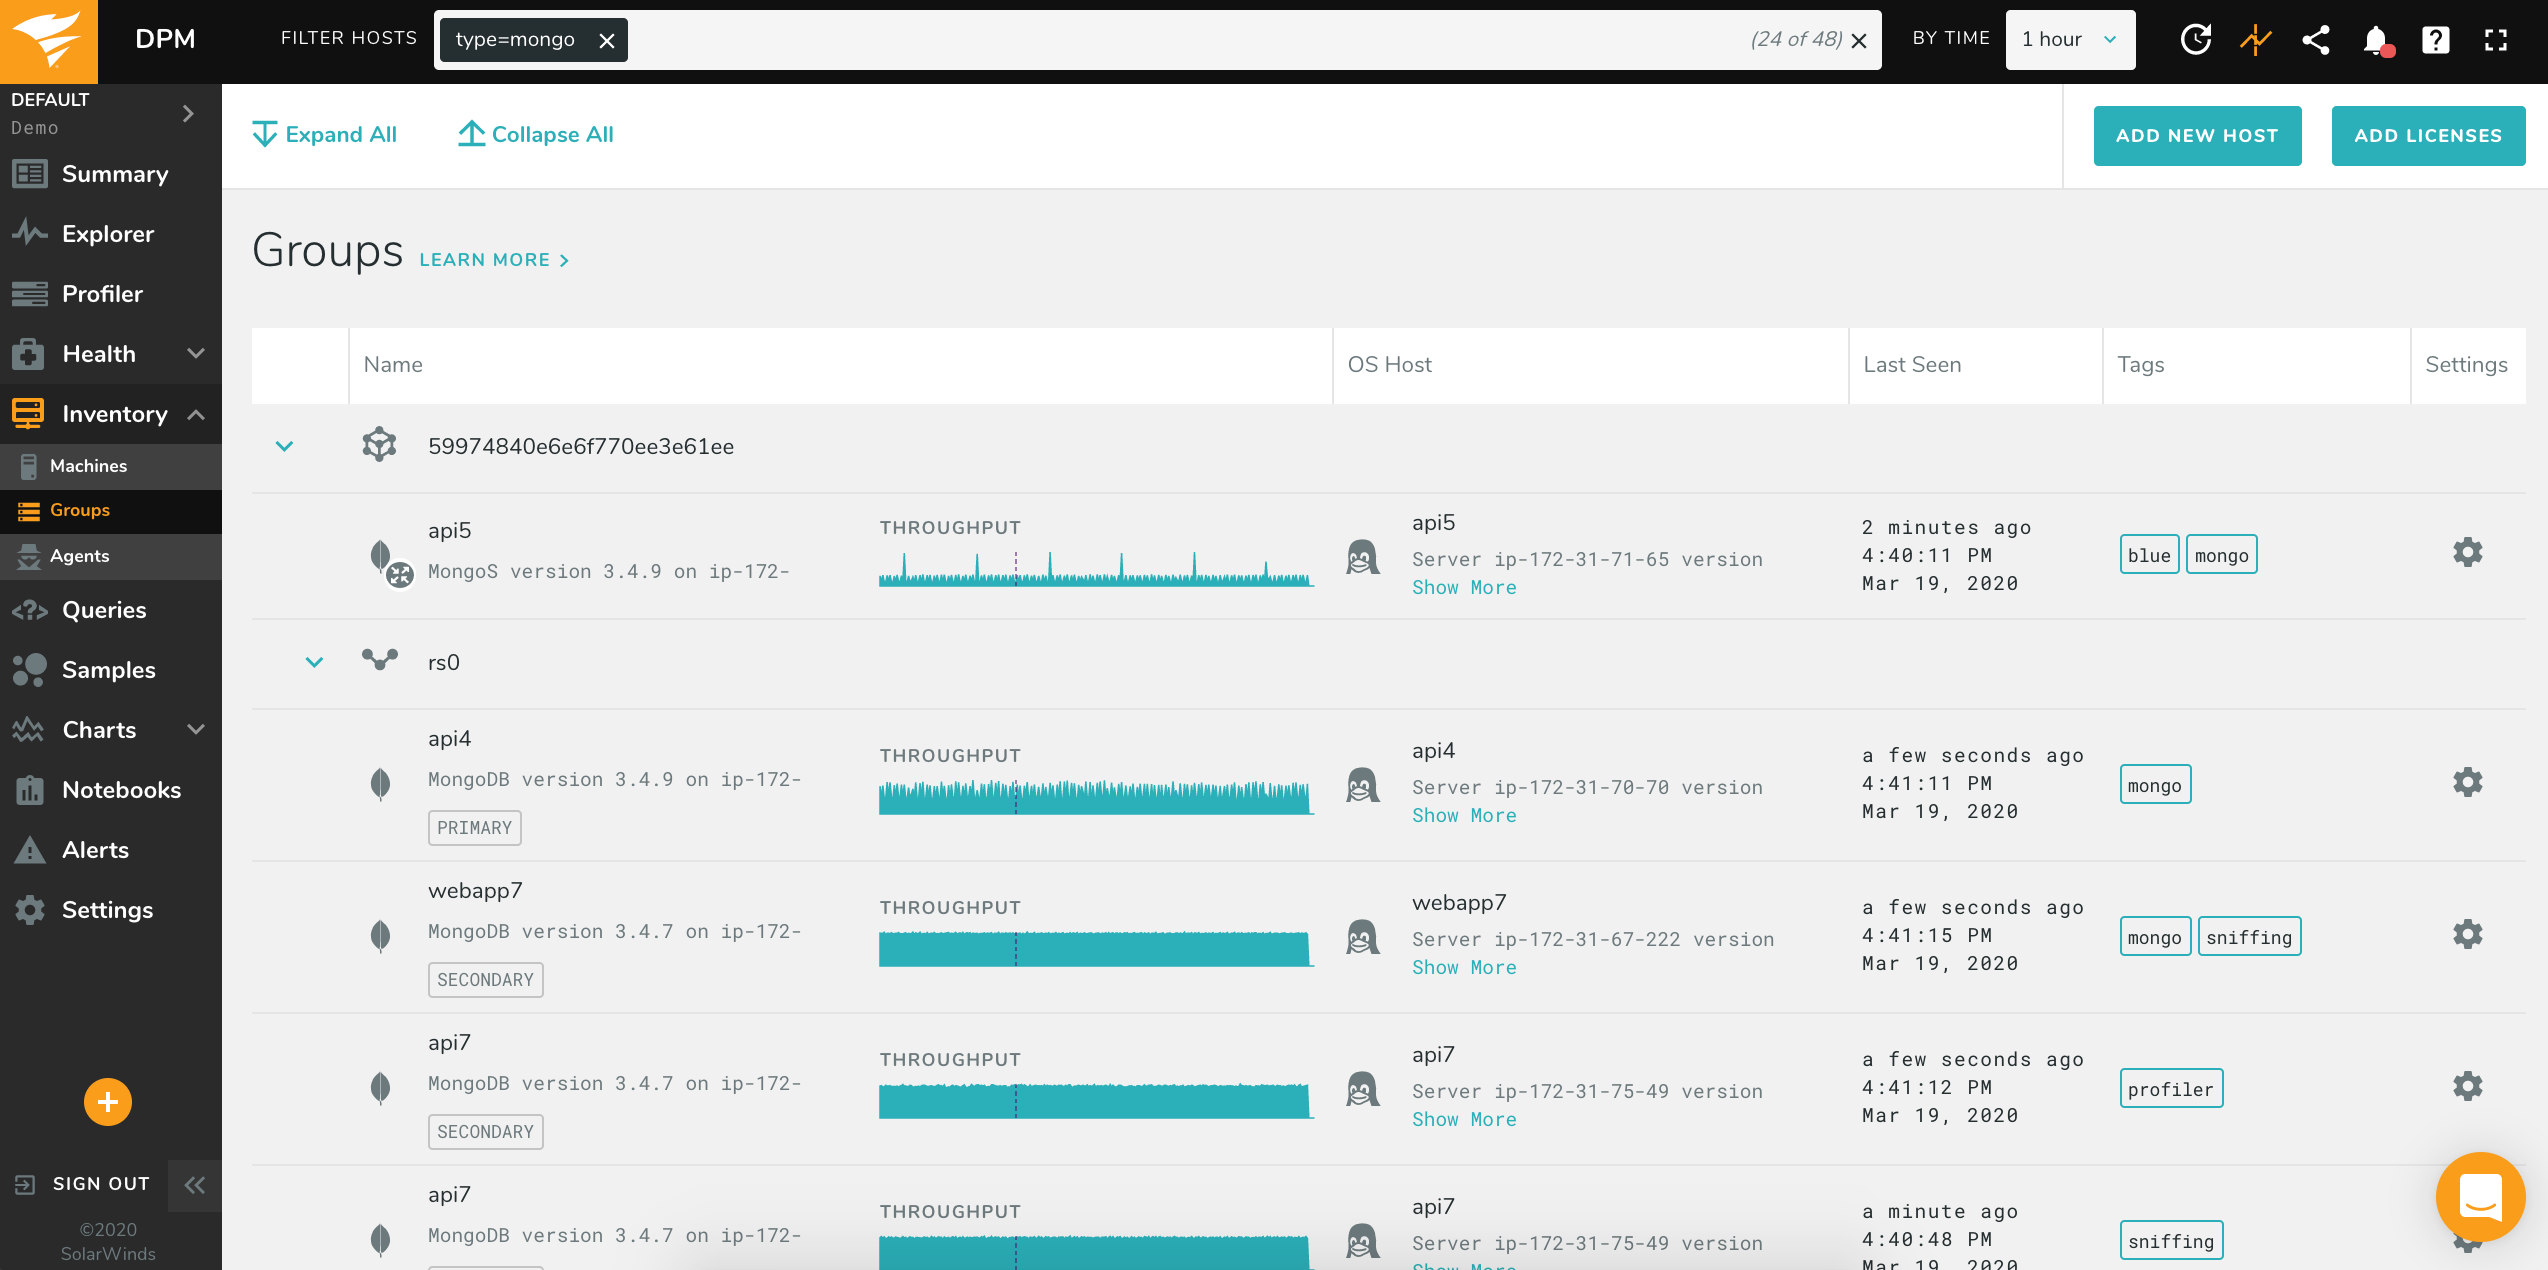Go to Profiler in sidebar

[x=102, y=294]
